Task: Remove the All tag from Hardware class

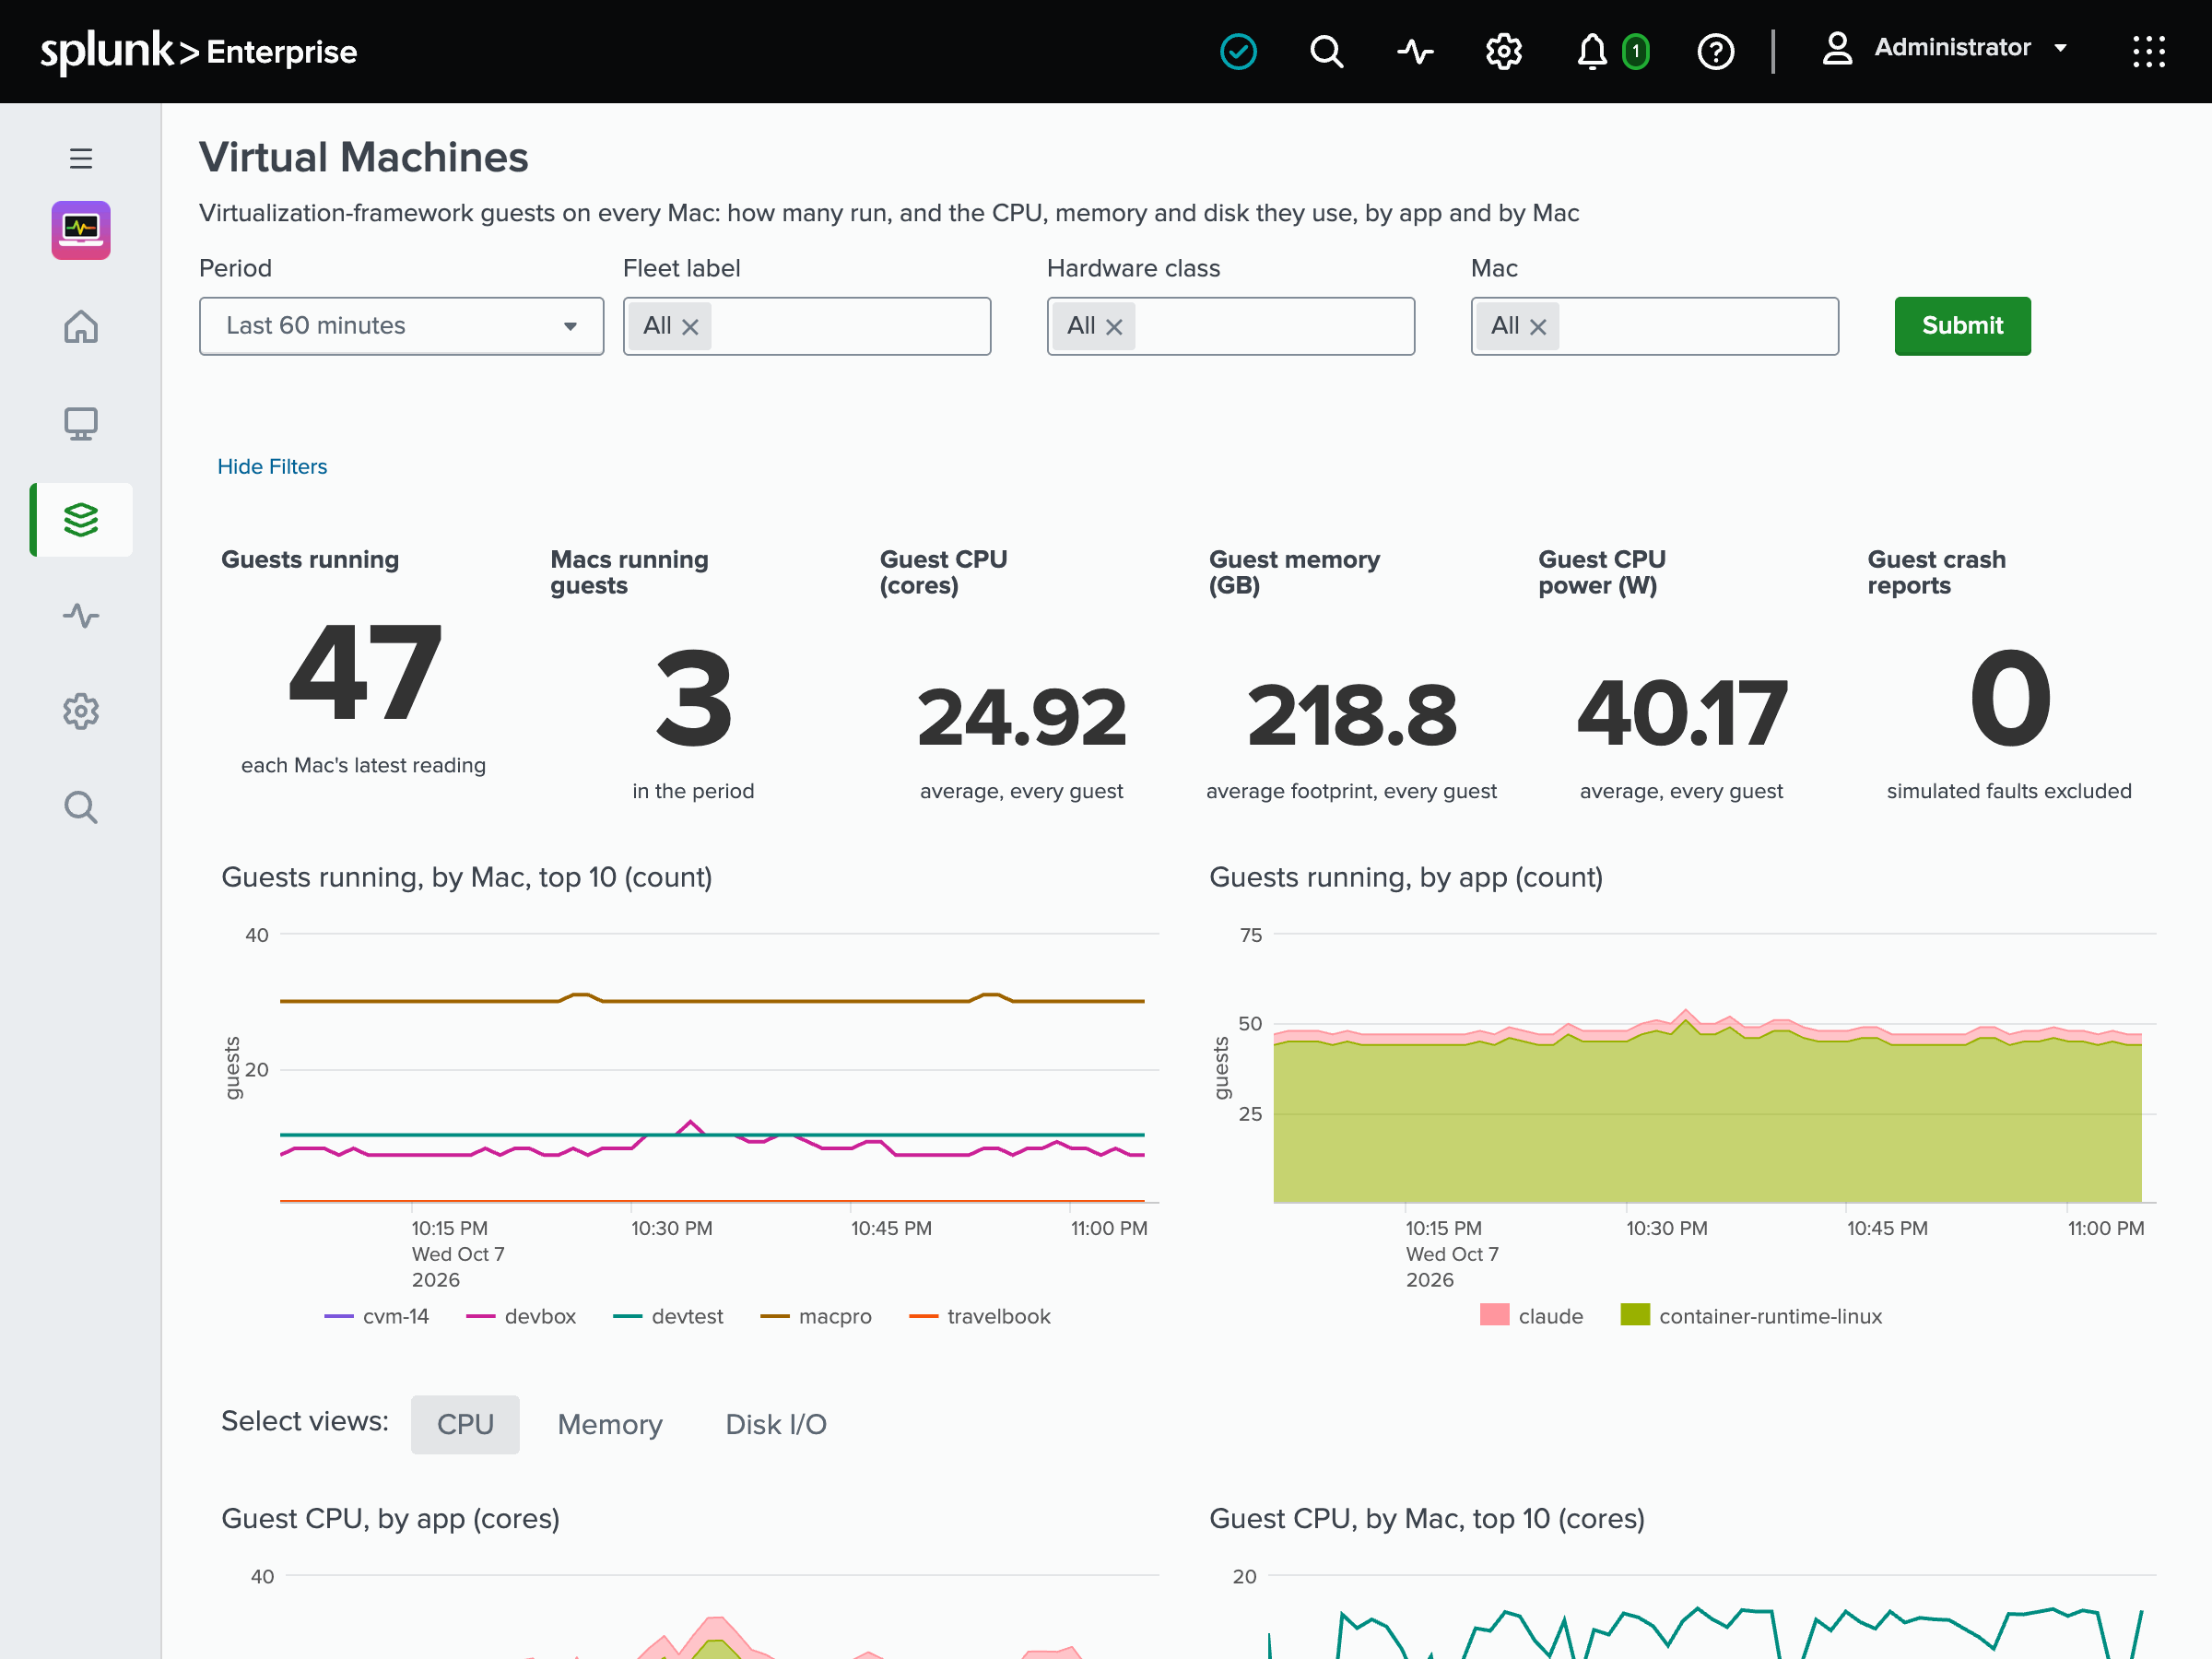Action: click(1114, 327)
